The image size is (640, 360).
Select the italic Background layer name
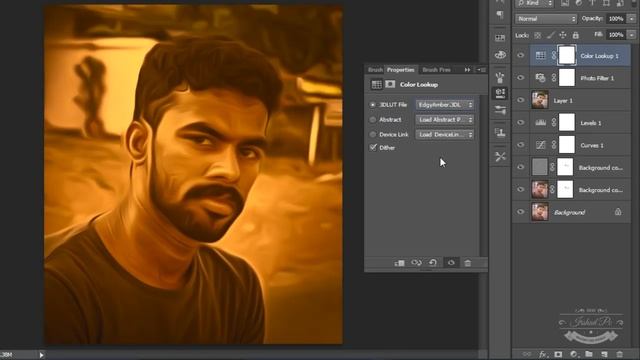pos(569,212)
